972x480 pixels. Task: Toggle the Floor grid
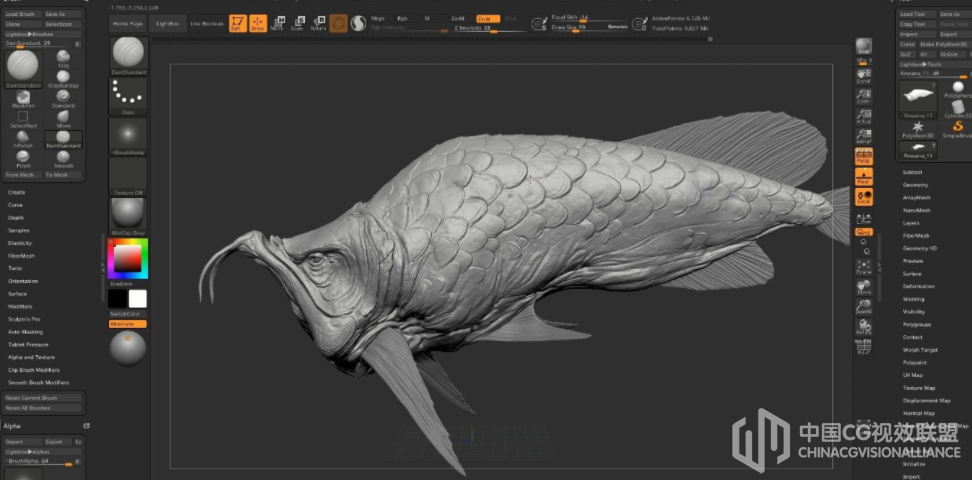coord(864,177)
